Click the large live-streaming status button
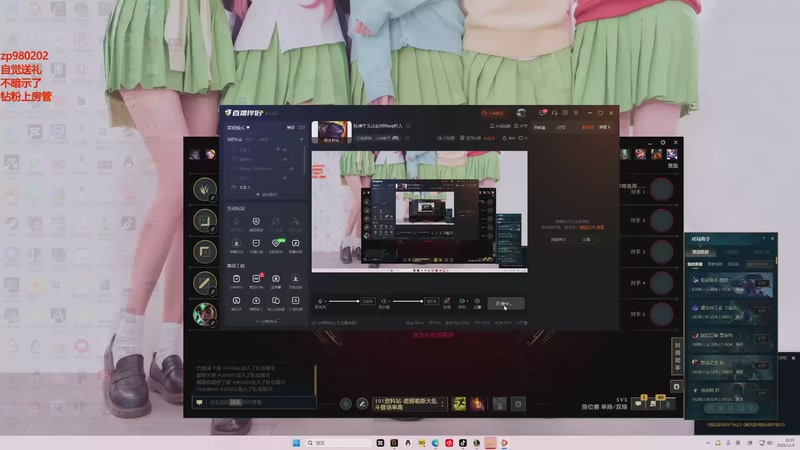 click(506, 304)
